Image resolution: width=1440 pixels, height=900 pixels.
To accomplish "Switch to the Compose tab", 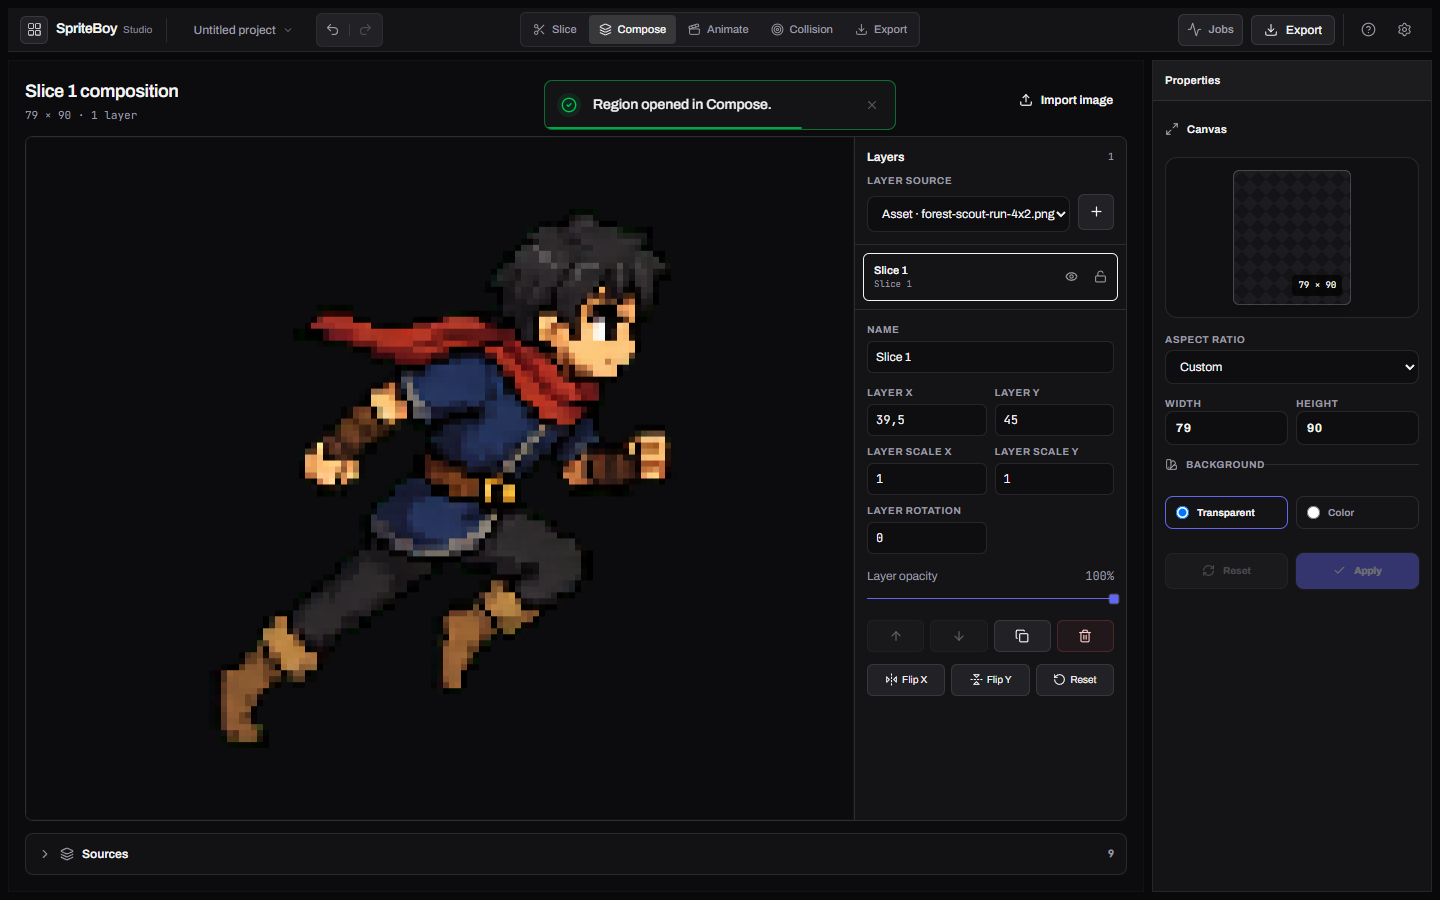I will pyautogui.click(x=632, y=30).
